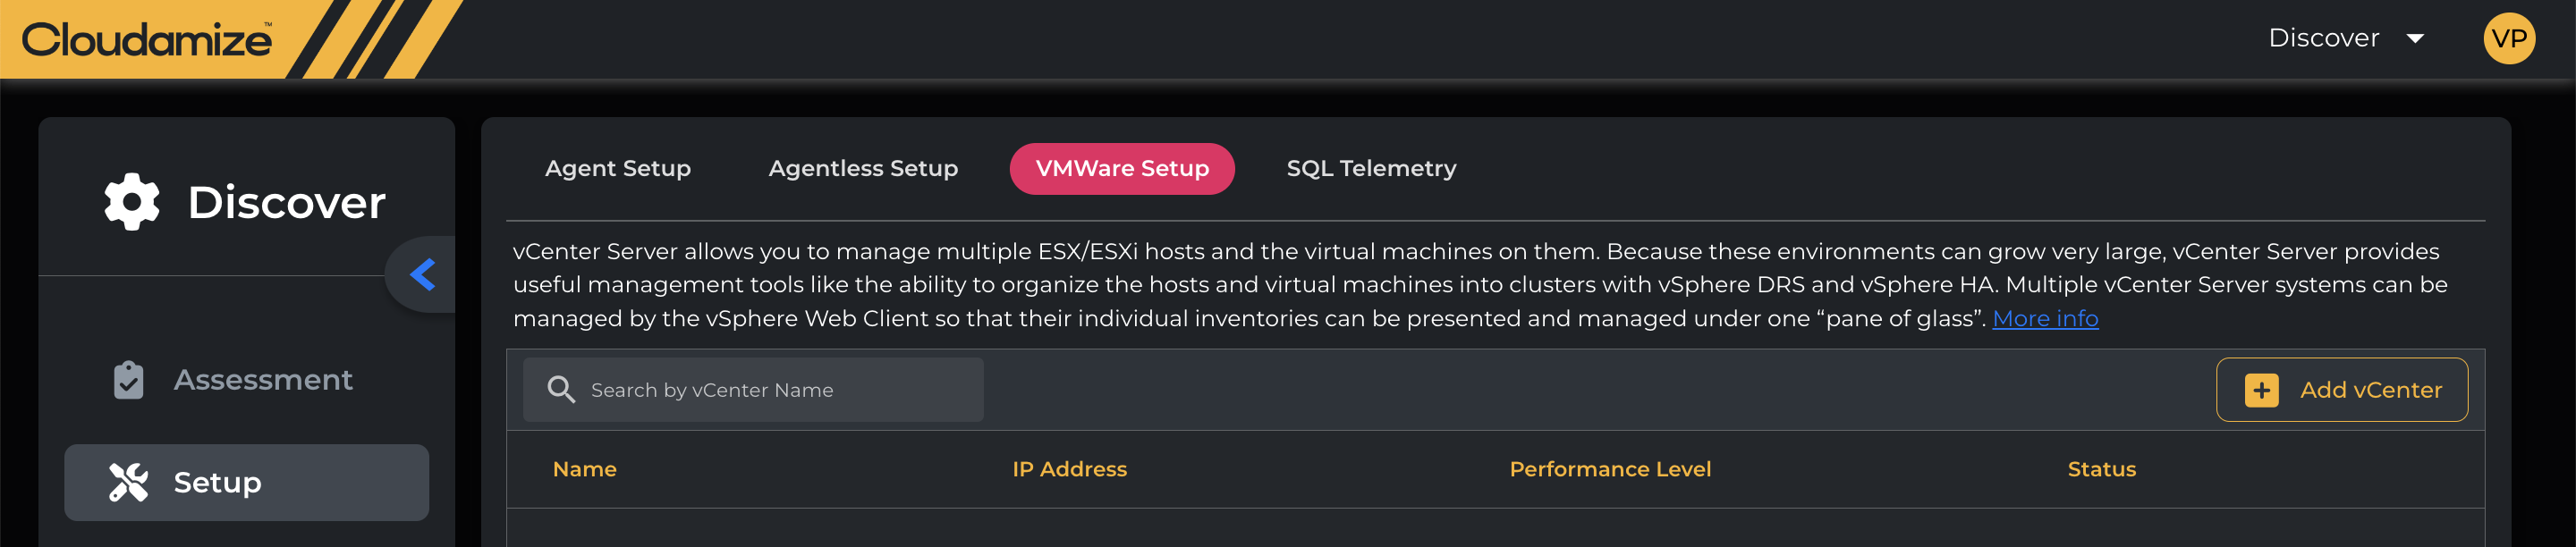Open the VP user avatar menu
The image size is (2576, 547).
tap(2508, 39)
